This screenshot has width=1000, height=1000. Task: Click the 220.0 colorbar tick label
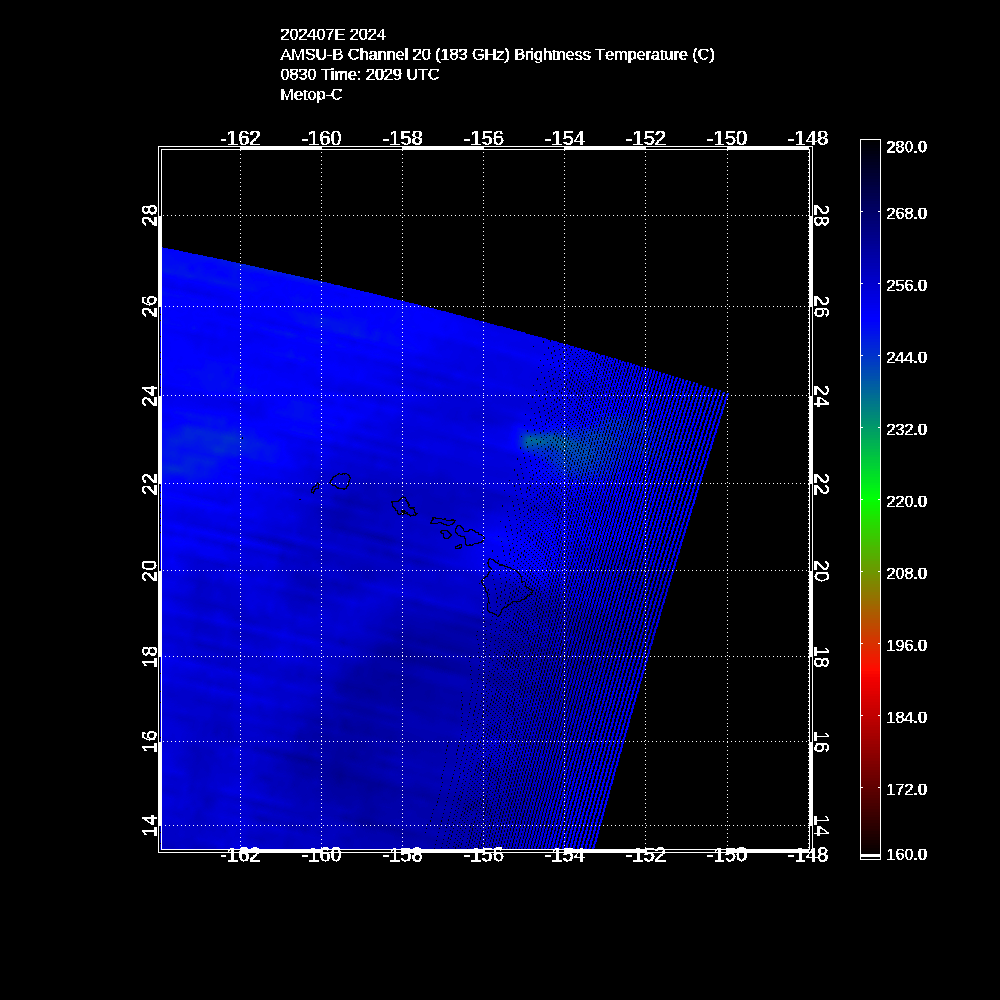point(907,501)
